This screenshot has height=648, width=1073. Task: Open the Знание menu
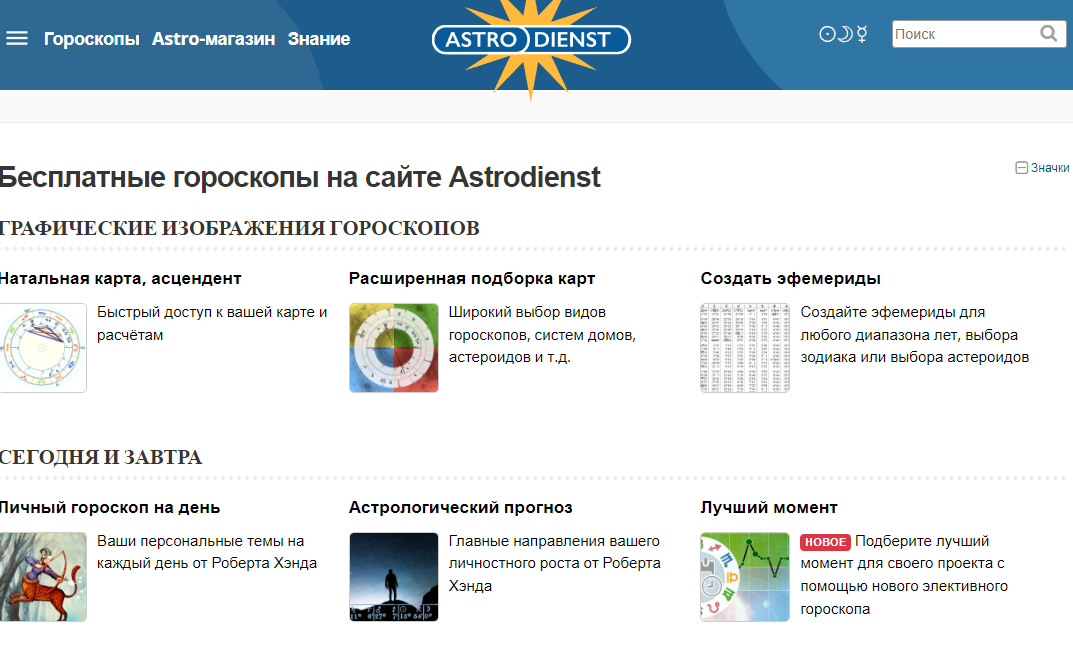click(x=319, y=39)
